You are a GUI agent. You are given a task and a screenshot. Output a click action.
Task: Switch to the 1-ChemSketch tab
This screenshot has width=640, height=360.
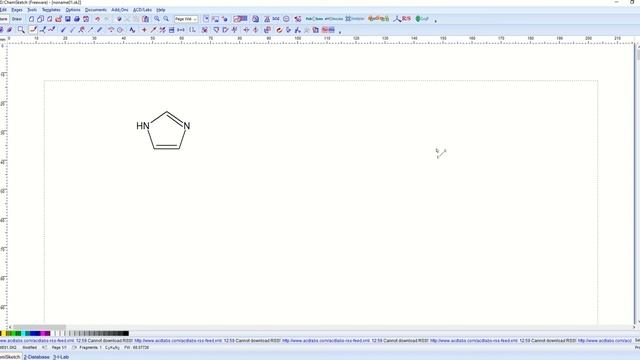click(10, 357)
